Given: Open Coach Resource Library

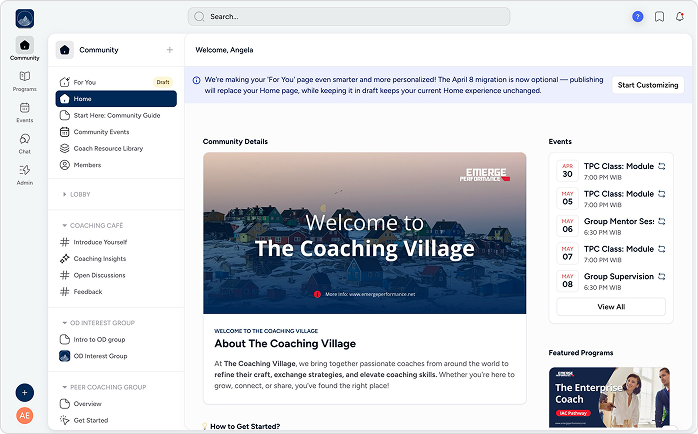Looking at the screenshot, I should pyautogui.click(x=116, y=148).
